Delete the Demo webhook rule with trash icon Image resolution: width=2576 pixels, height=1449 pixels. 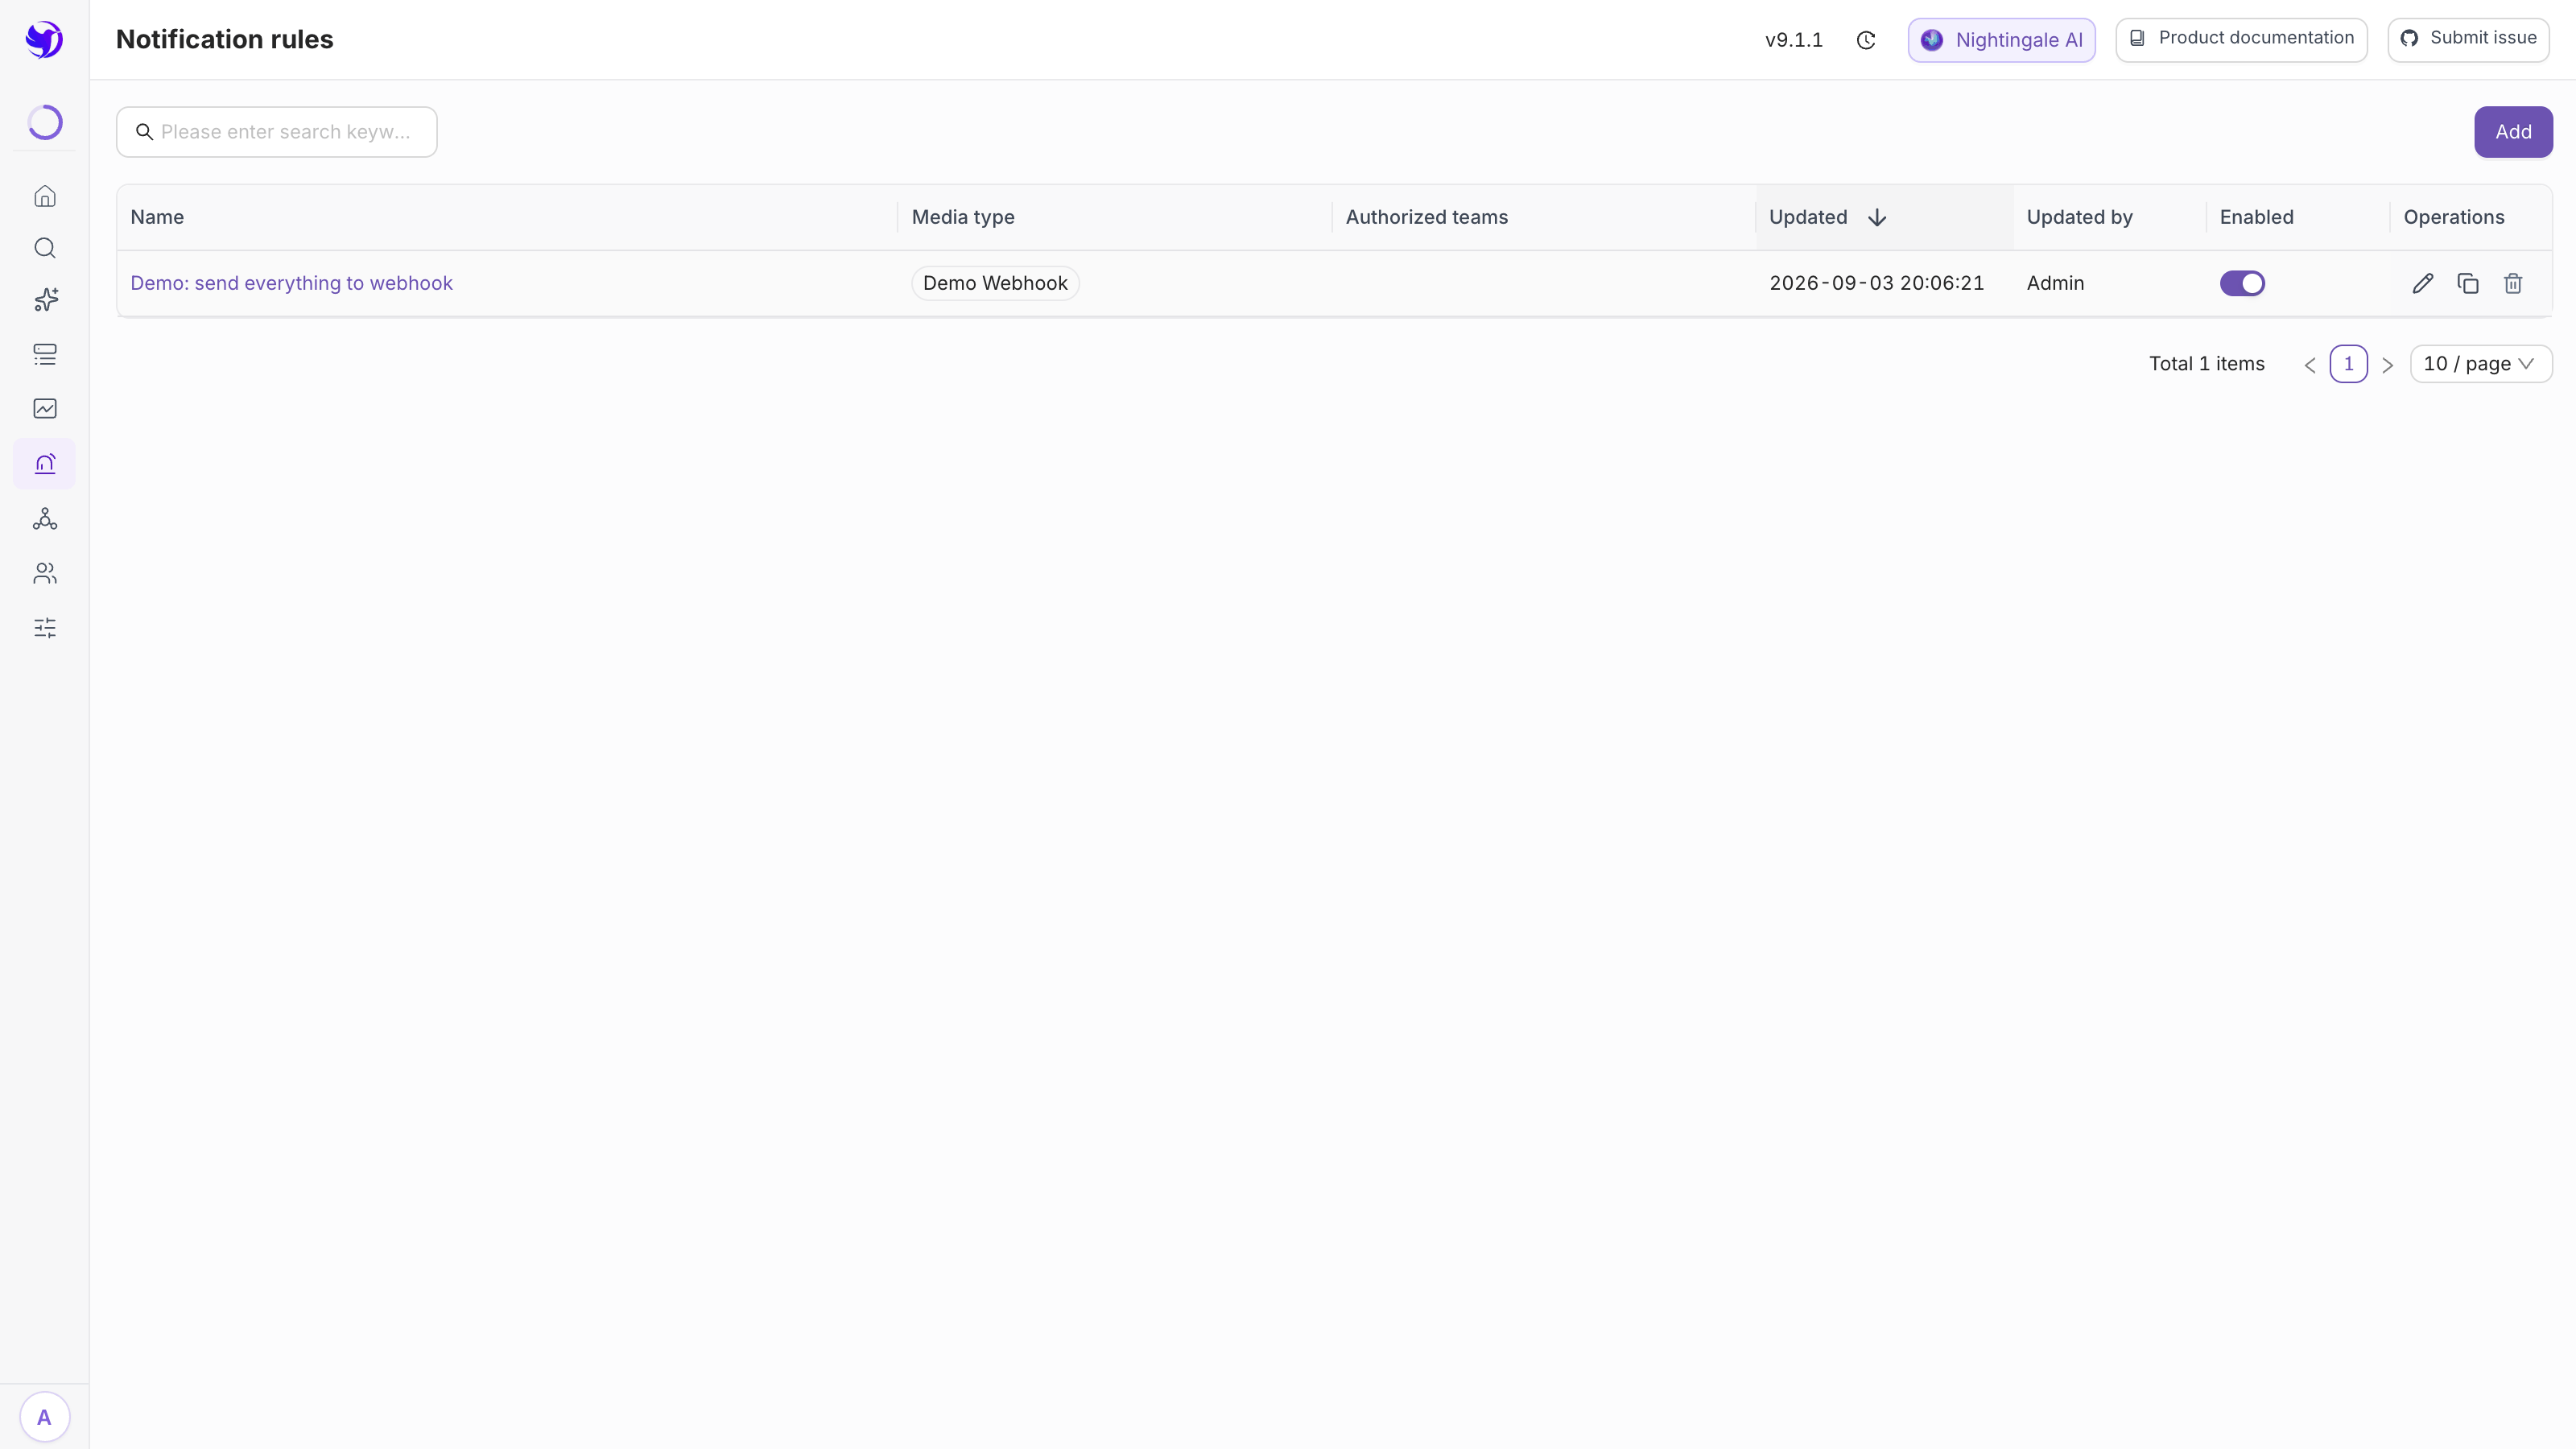[2513, 284]
